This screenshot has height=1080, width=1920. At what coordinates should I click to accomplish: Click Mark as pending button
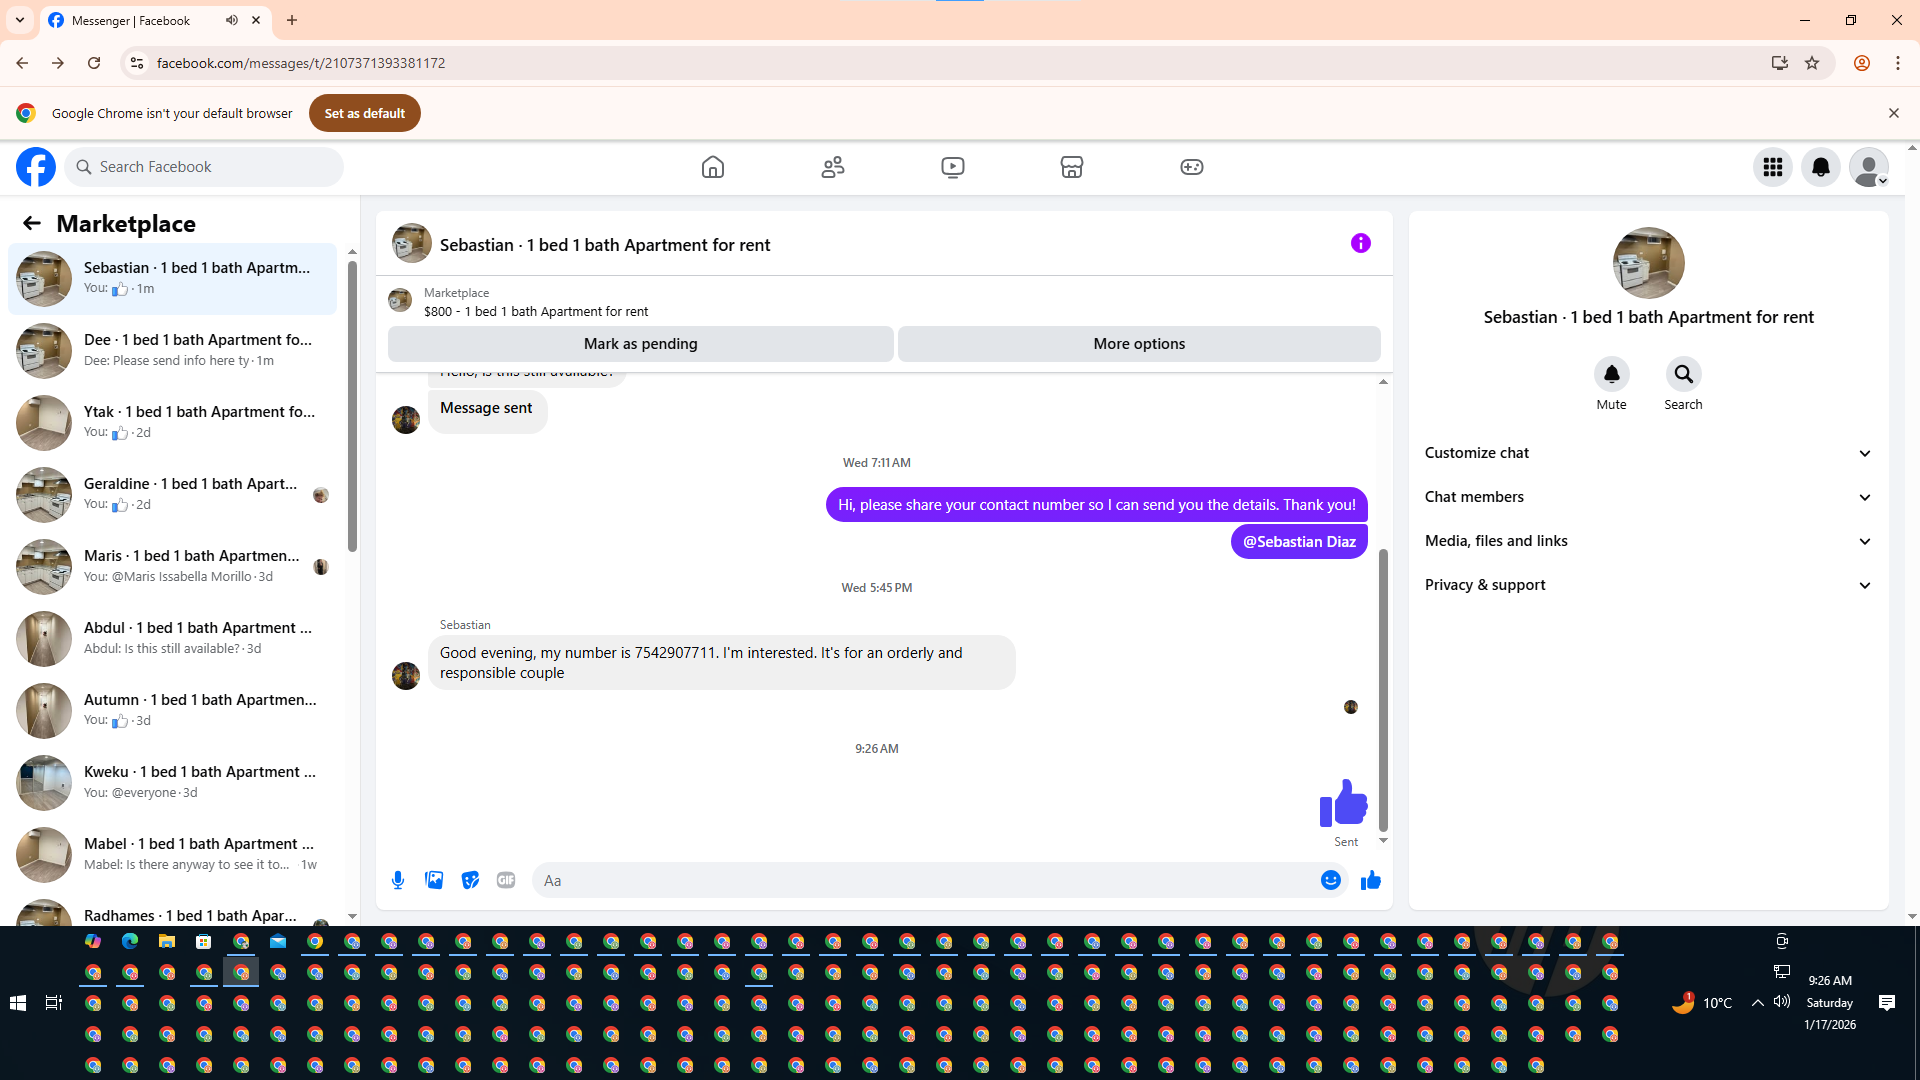click(x=640, y=344)
